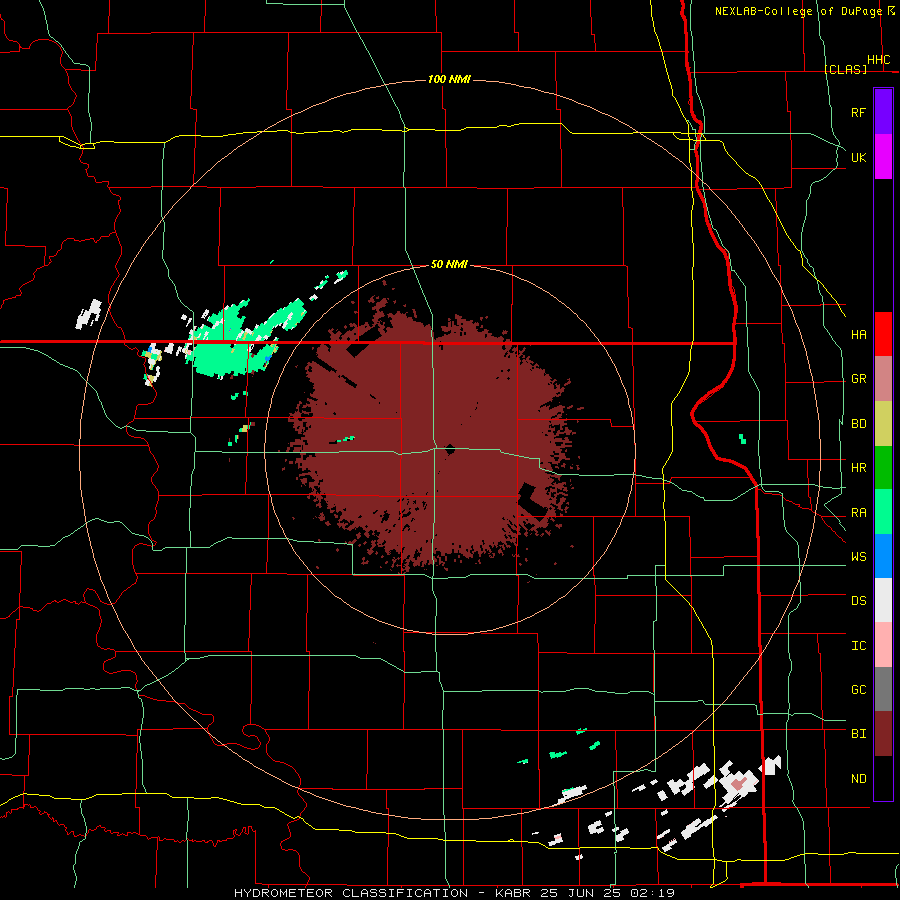Click the HA legend label
The width and height of the screenshot is (900, 900).
coord(858,335)
